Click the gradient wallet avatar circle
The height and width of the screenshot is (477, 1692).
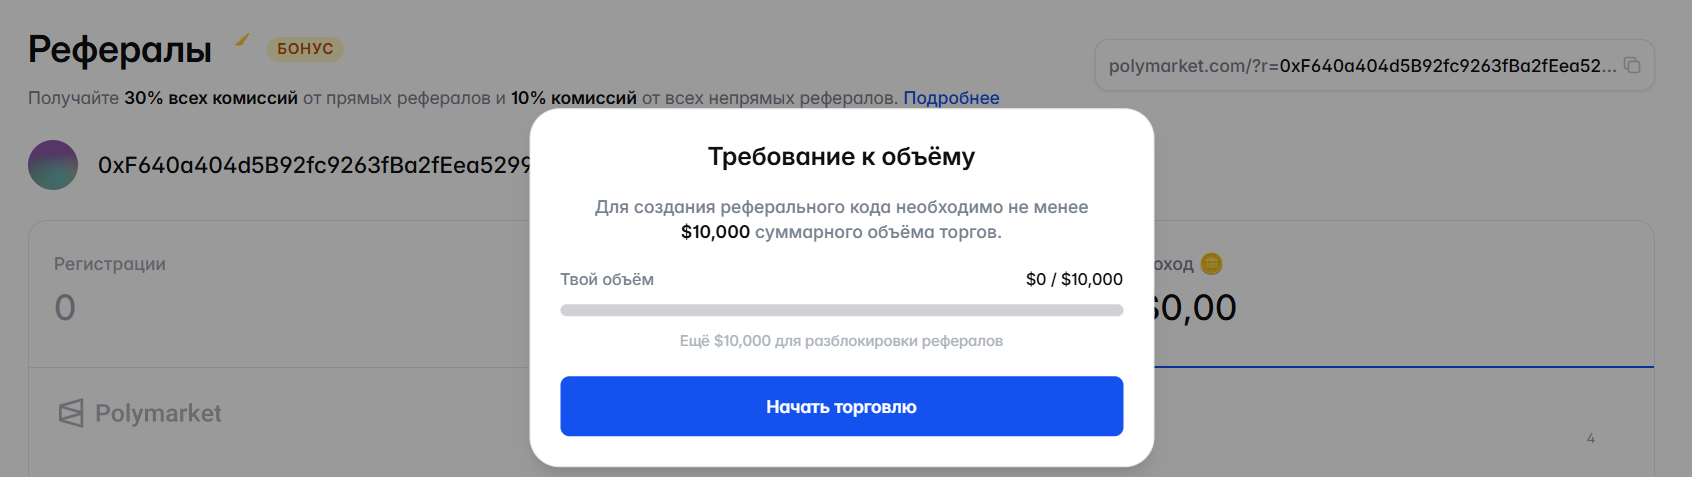point(53,165)
